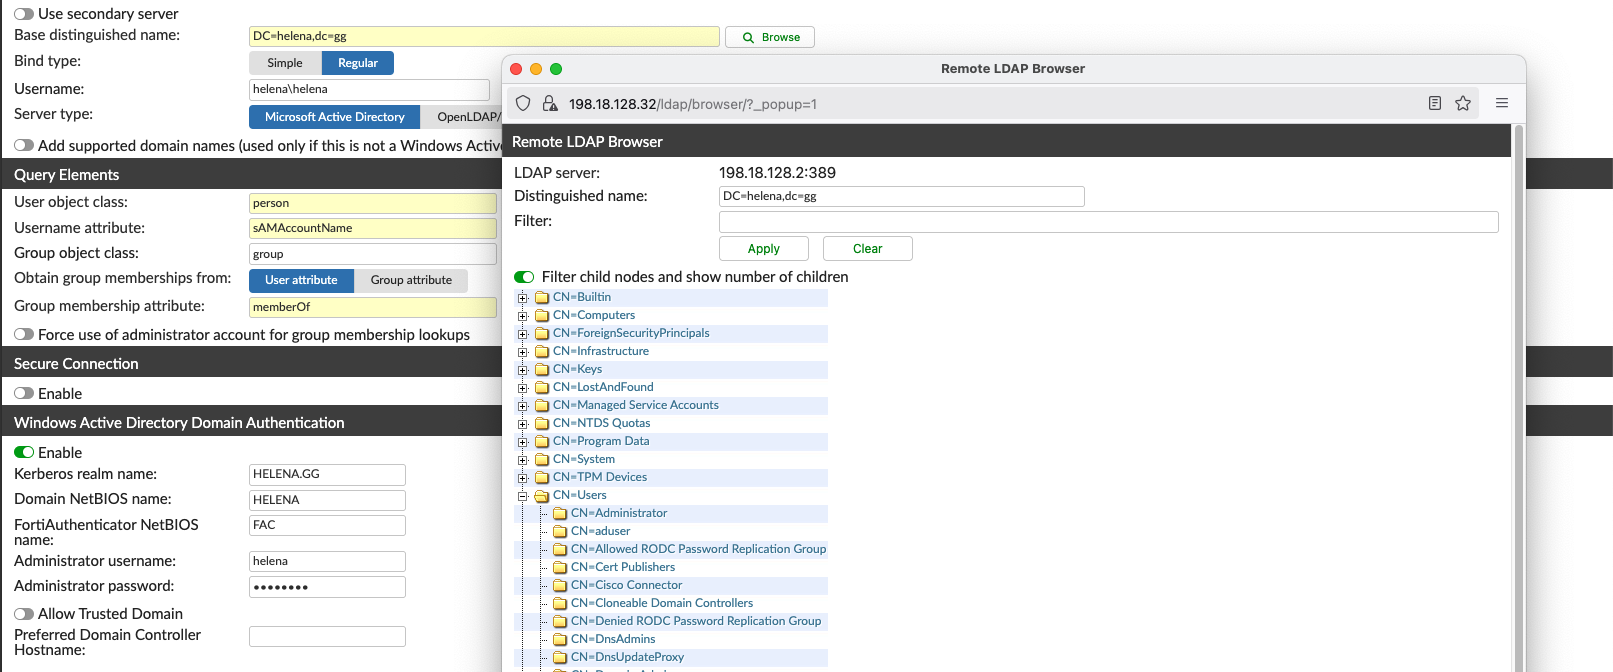This screenshot has width=1613, height=672.
Task: Click the Filter text input field
Action: [x=1108, y=222]
